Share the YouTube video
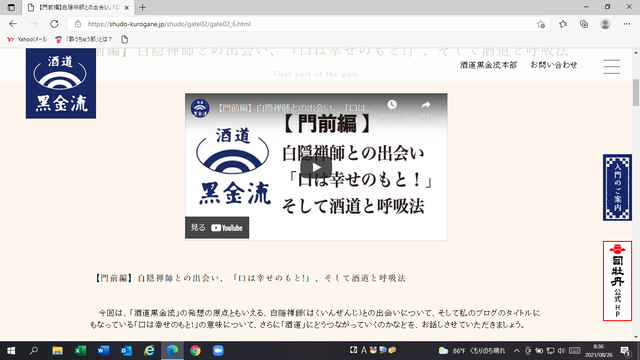Viewport: 640px width, 360px height. click(426, 109)
